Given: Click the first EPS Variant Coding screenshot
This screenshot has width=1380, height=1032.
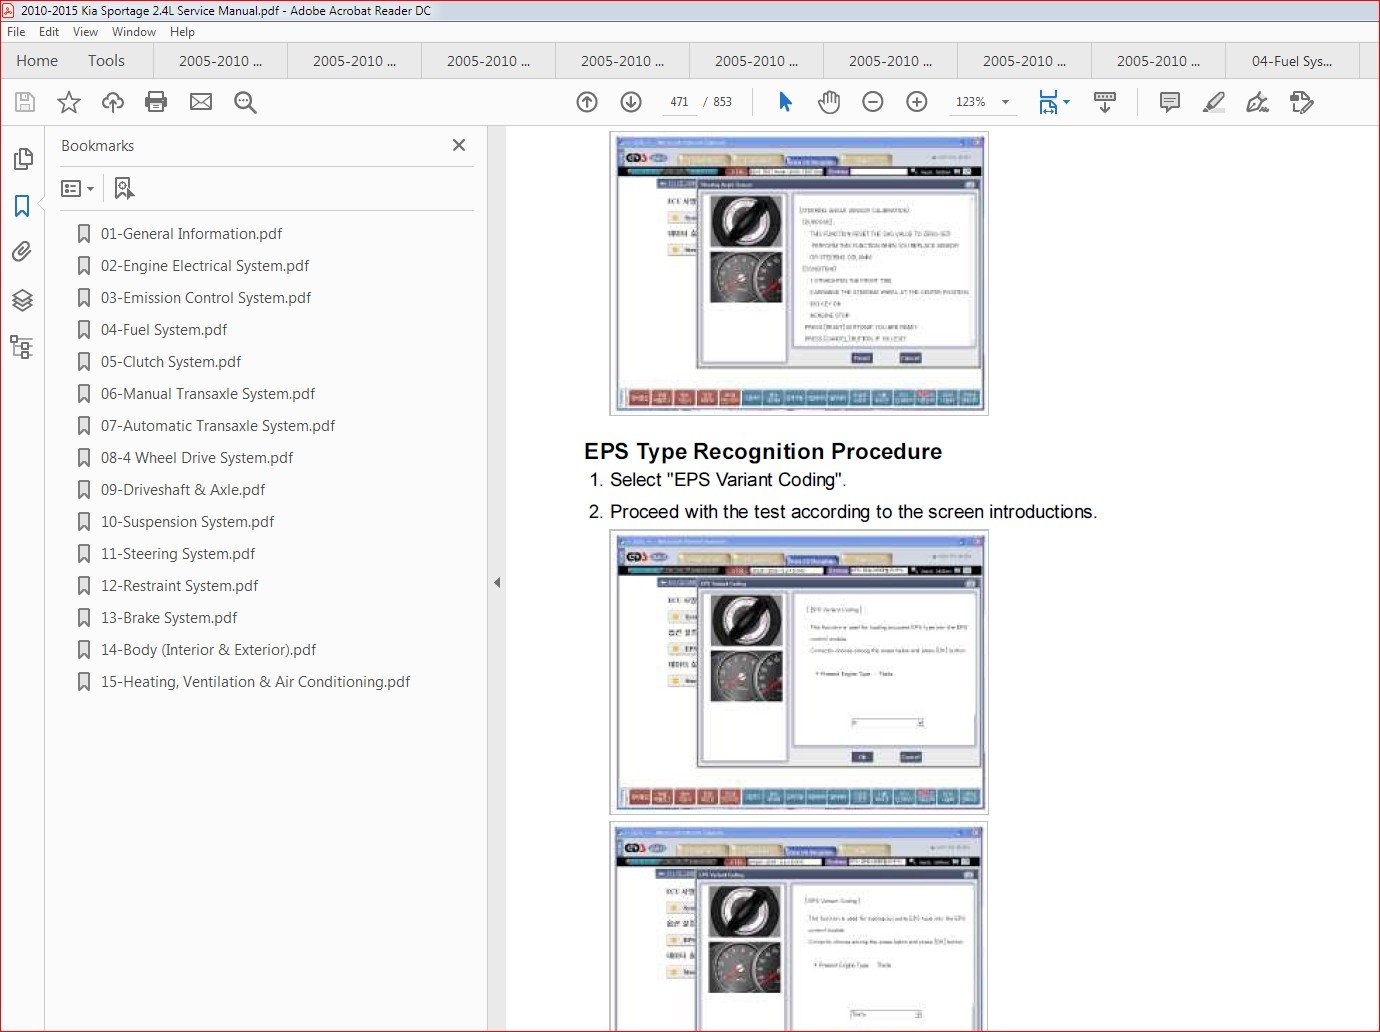Looking at the screenshot, I should [799, 672].
